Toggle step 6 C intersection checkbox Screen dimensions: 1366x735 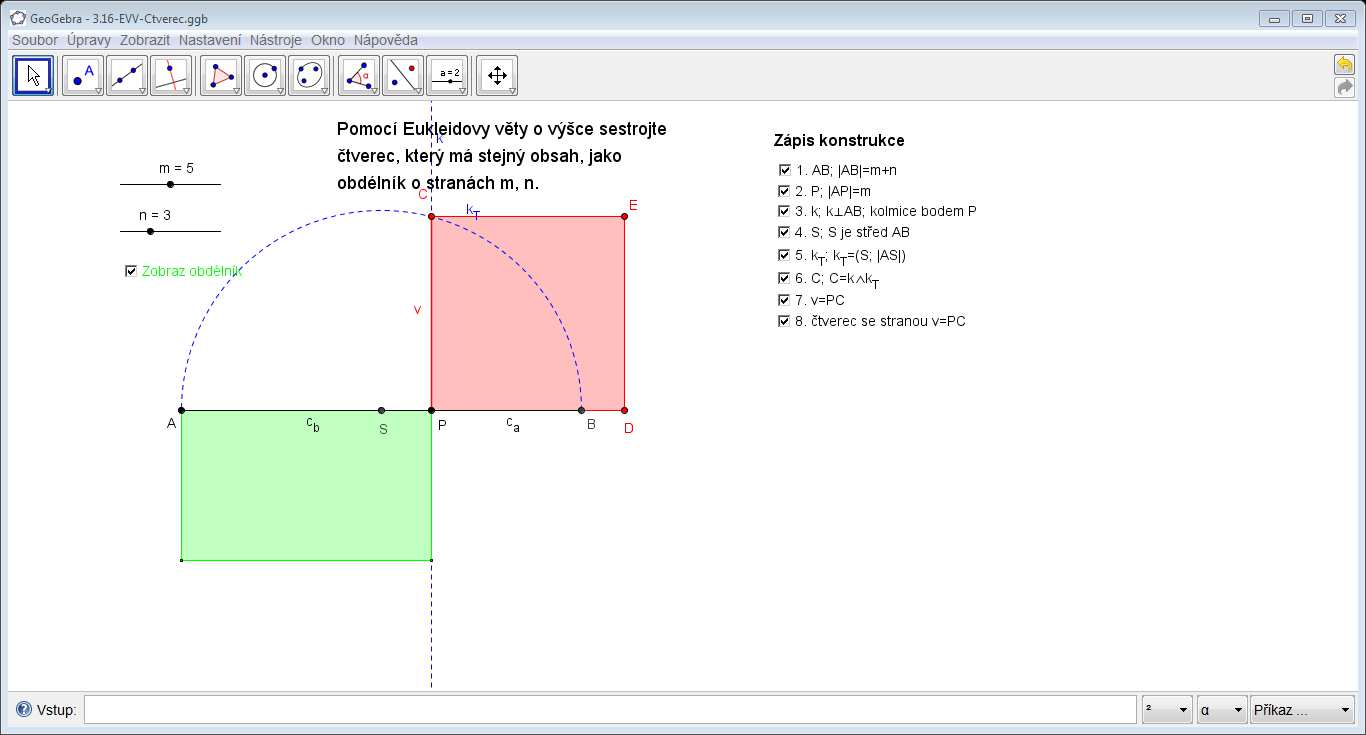point(784,278)
